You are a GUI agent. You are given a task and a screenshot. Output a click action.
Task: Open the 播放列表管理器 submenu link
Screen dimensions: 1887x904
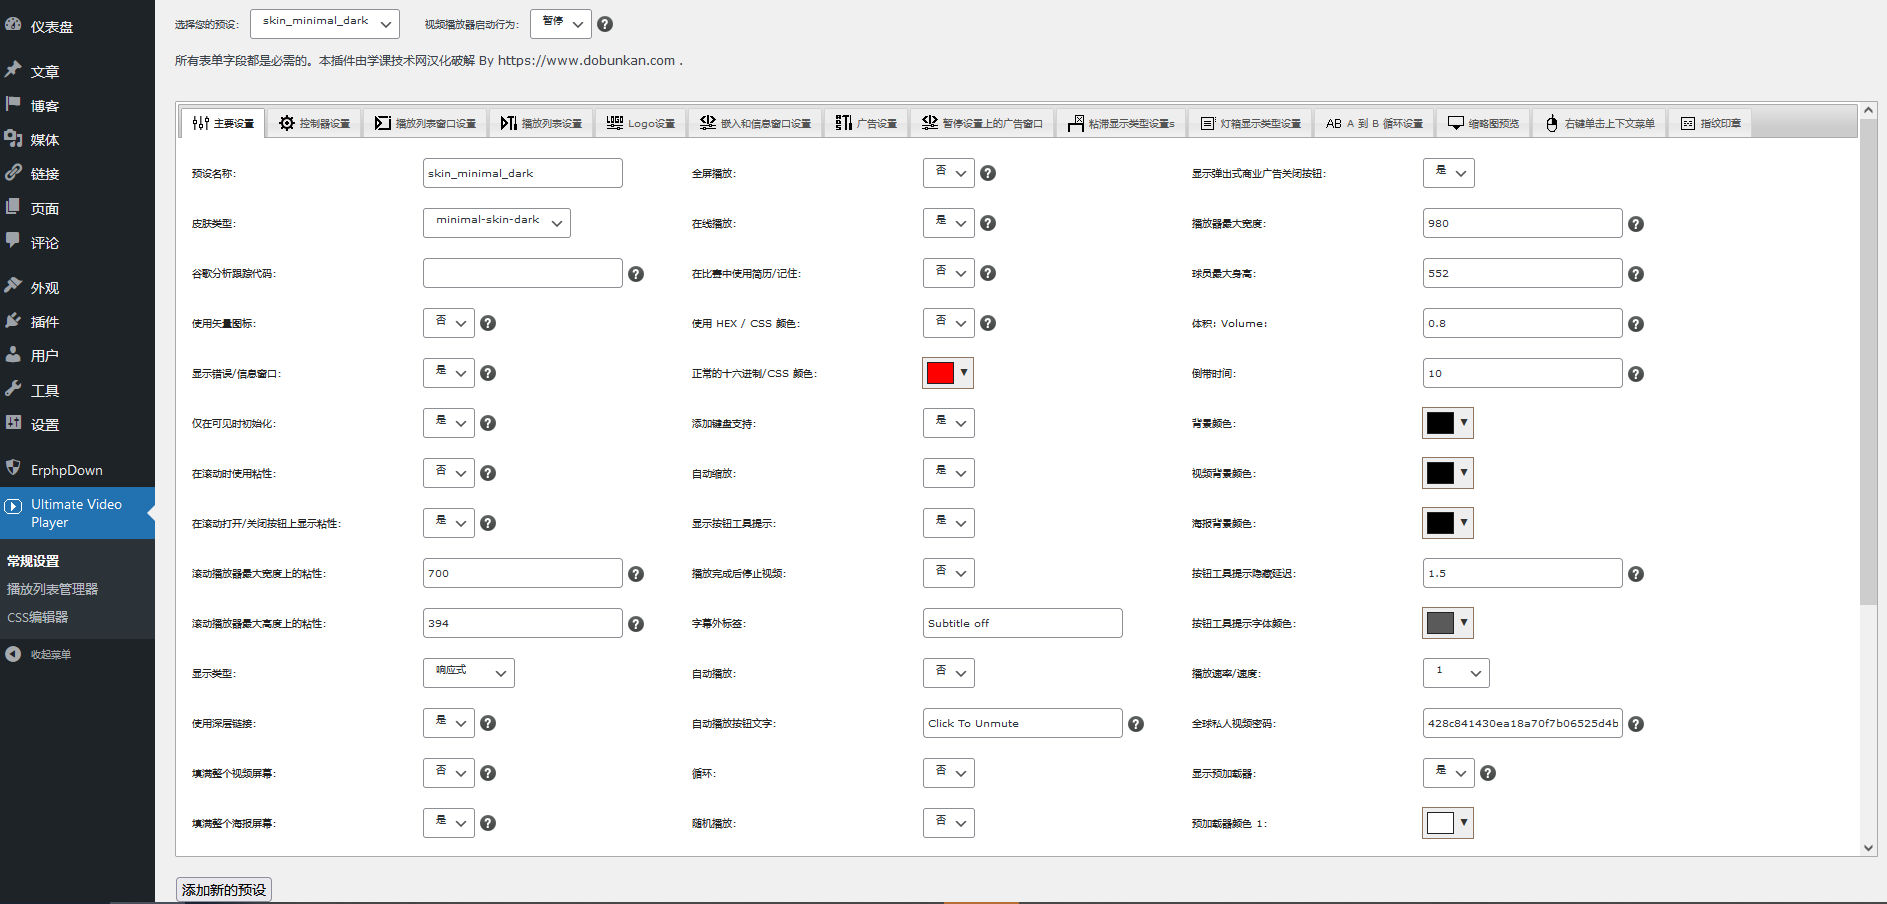pos(52,589)
